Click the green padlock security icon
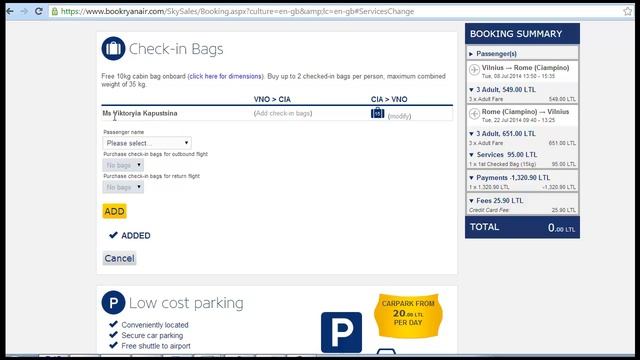 pyautogui.click(x=55, y=11)
